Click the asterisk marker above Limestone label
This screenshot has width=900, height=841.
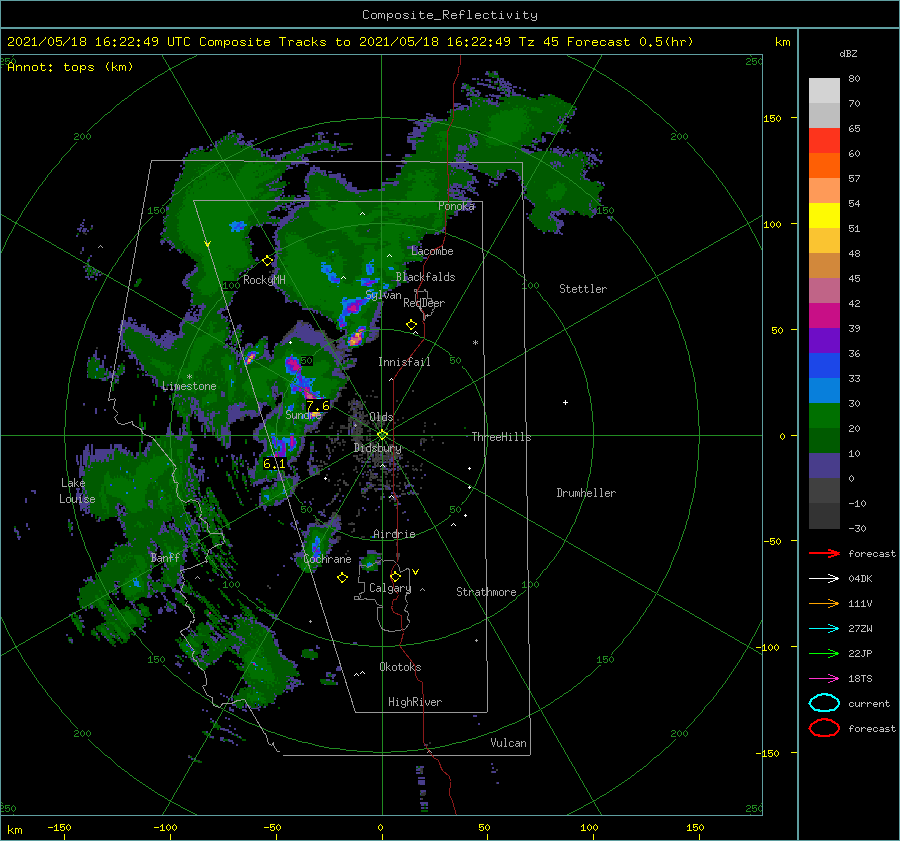tap(189, 377)
